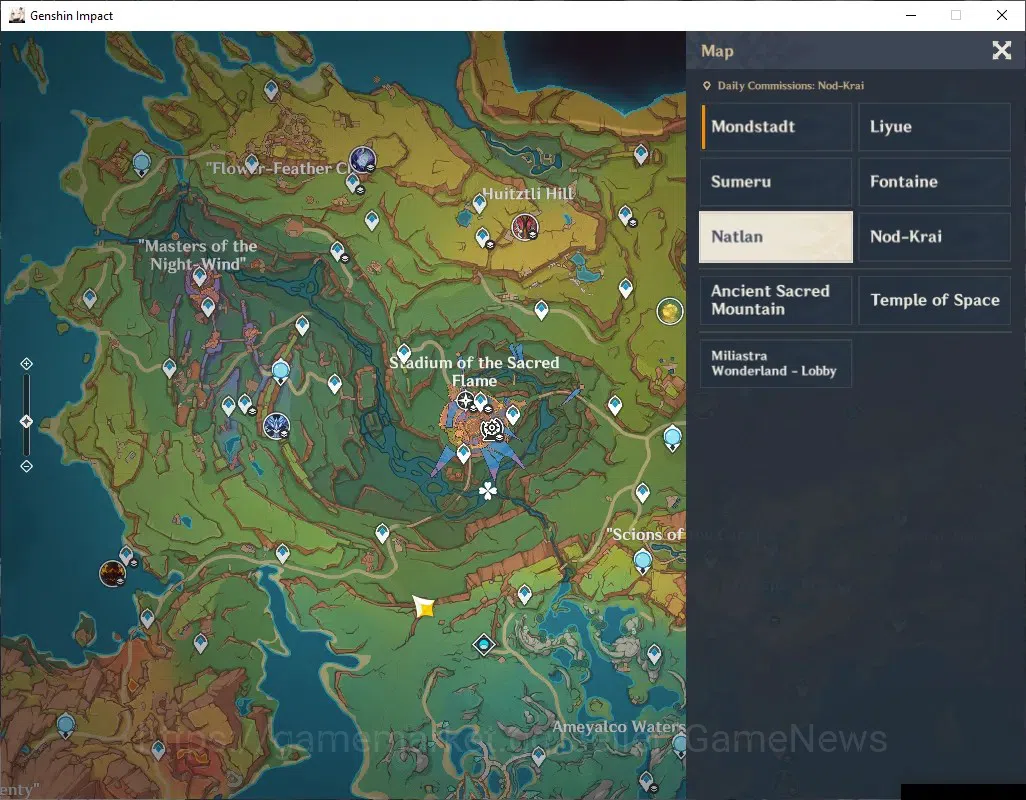This screenshot has height=800, width=1026.
Task: Select the northernmost teleport waypoint
Action: click(271, 90)
